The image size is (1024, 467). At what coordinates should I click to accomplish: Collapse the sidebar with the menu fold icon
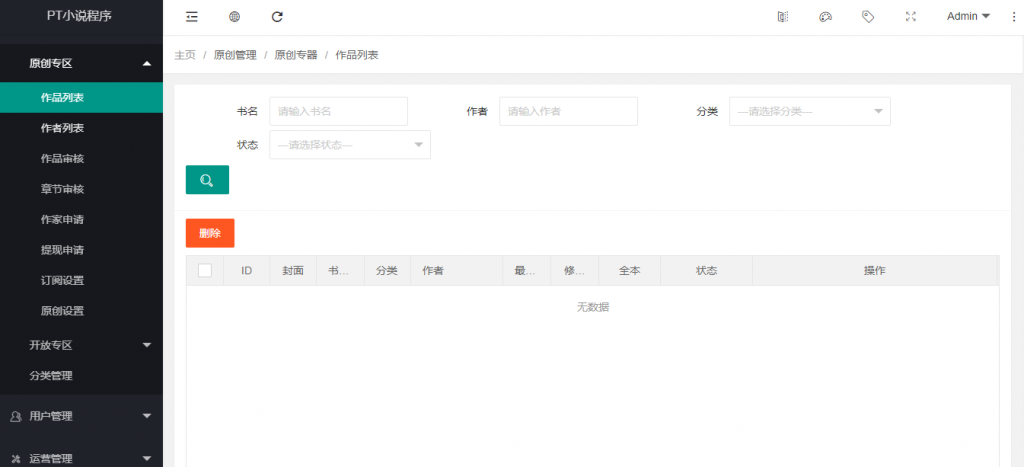192,16
